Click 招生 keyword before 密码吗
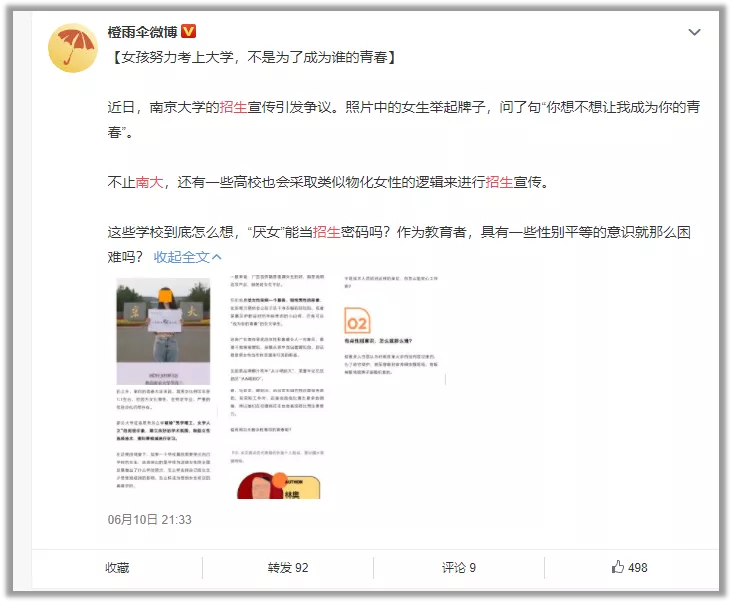This screenshot has height=603, width=732. [x=327, y=232]
